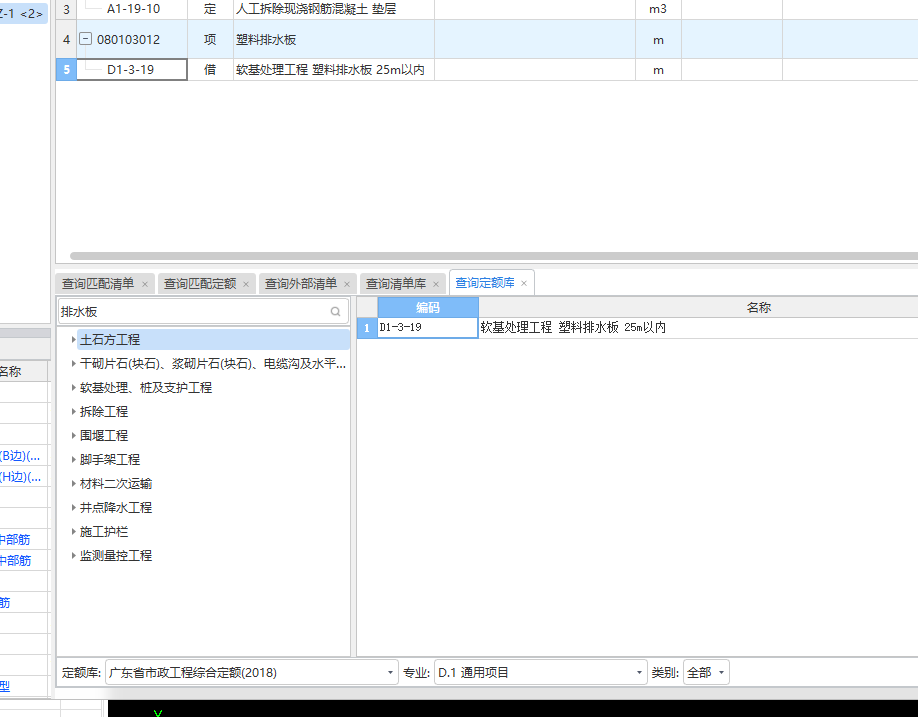Click the search magnifier icon in 排水板 field
Screen dimensions: 918x717
[335, 311]
